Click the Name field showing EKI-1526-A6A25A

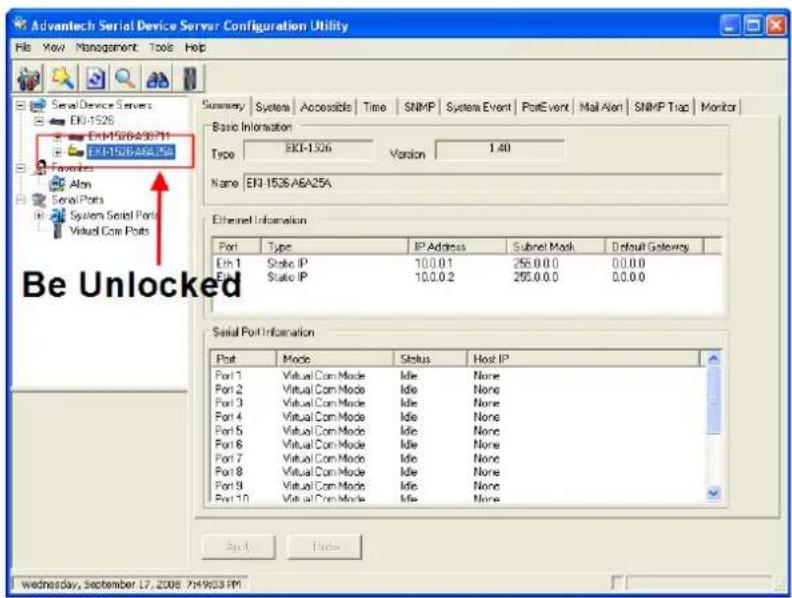tap(482, 183)
